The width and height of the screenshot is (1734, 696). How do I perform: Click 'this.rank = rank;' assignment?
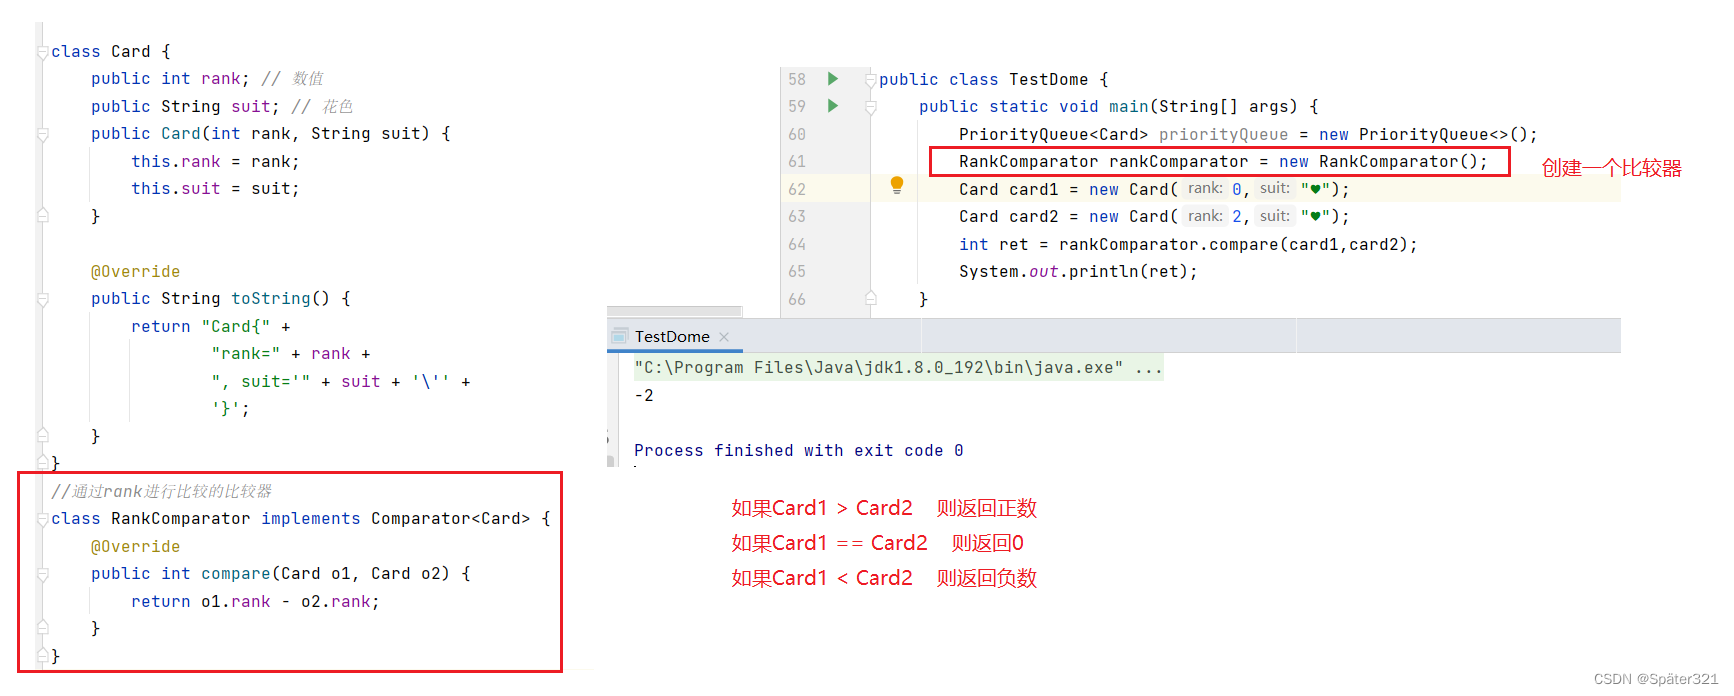[x=215, y=161]
